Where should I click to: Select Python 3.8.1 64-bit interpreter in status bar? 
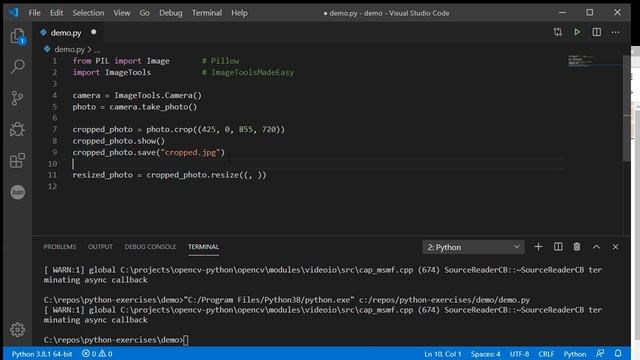coord(42,354)
